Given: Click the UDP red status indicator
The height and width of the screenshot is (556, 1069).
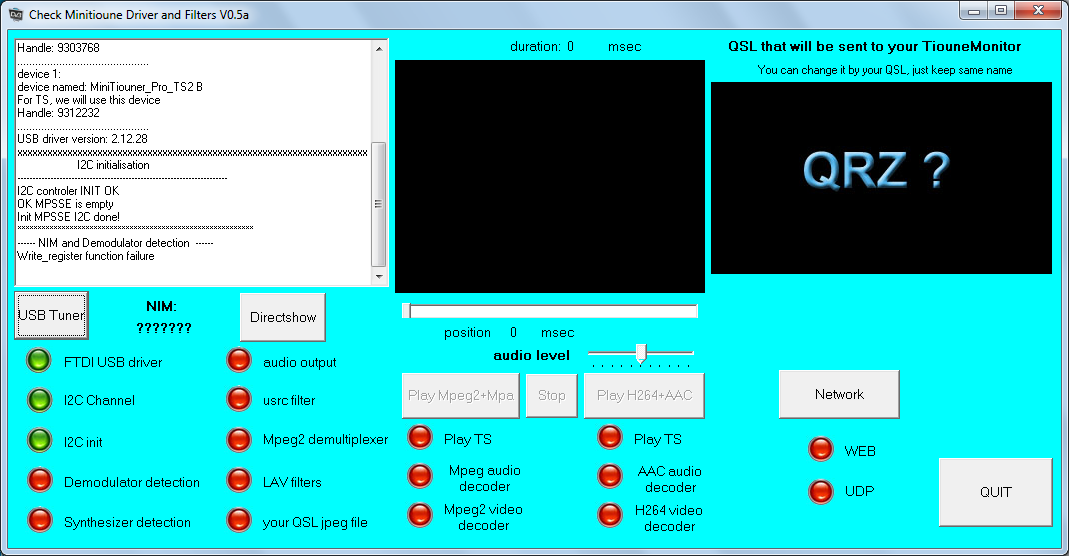Looking at the screenshot, I should 821,491.
